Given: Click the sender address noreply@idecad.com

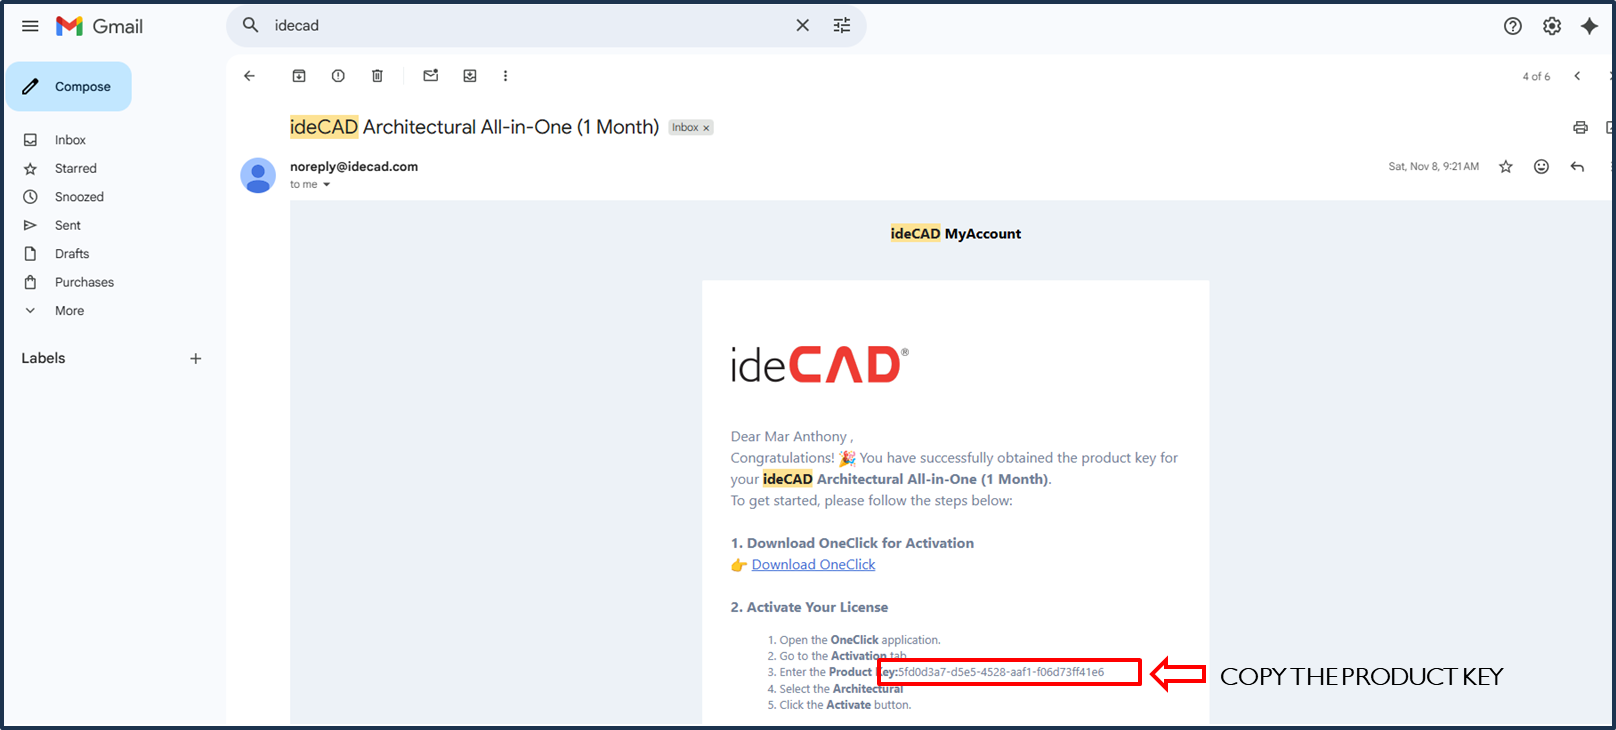Looking at the screenshot, I should 354,167.
